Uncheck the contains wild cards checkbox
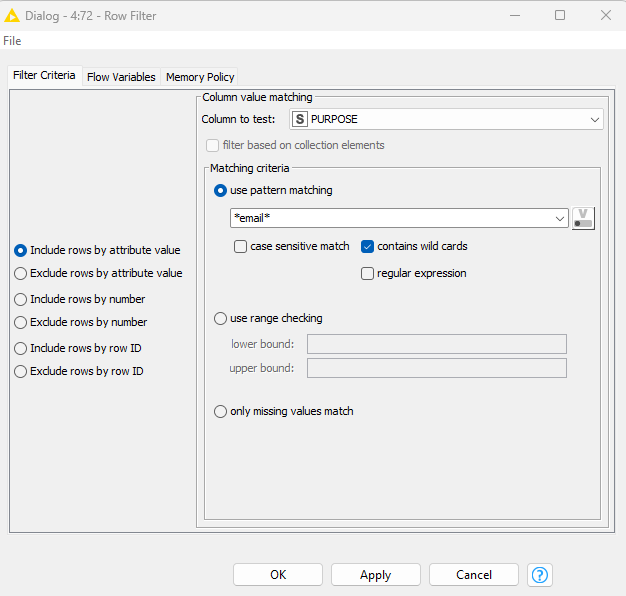The image size is (626, 596). point(368,246)
